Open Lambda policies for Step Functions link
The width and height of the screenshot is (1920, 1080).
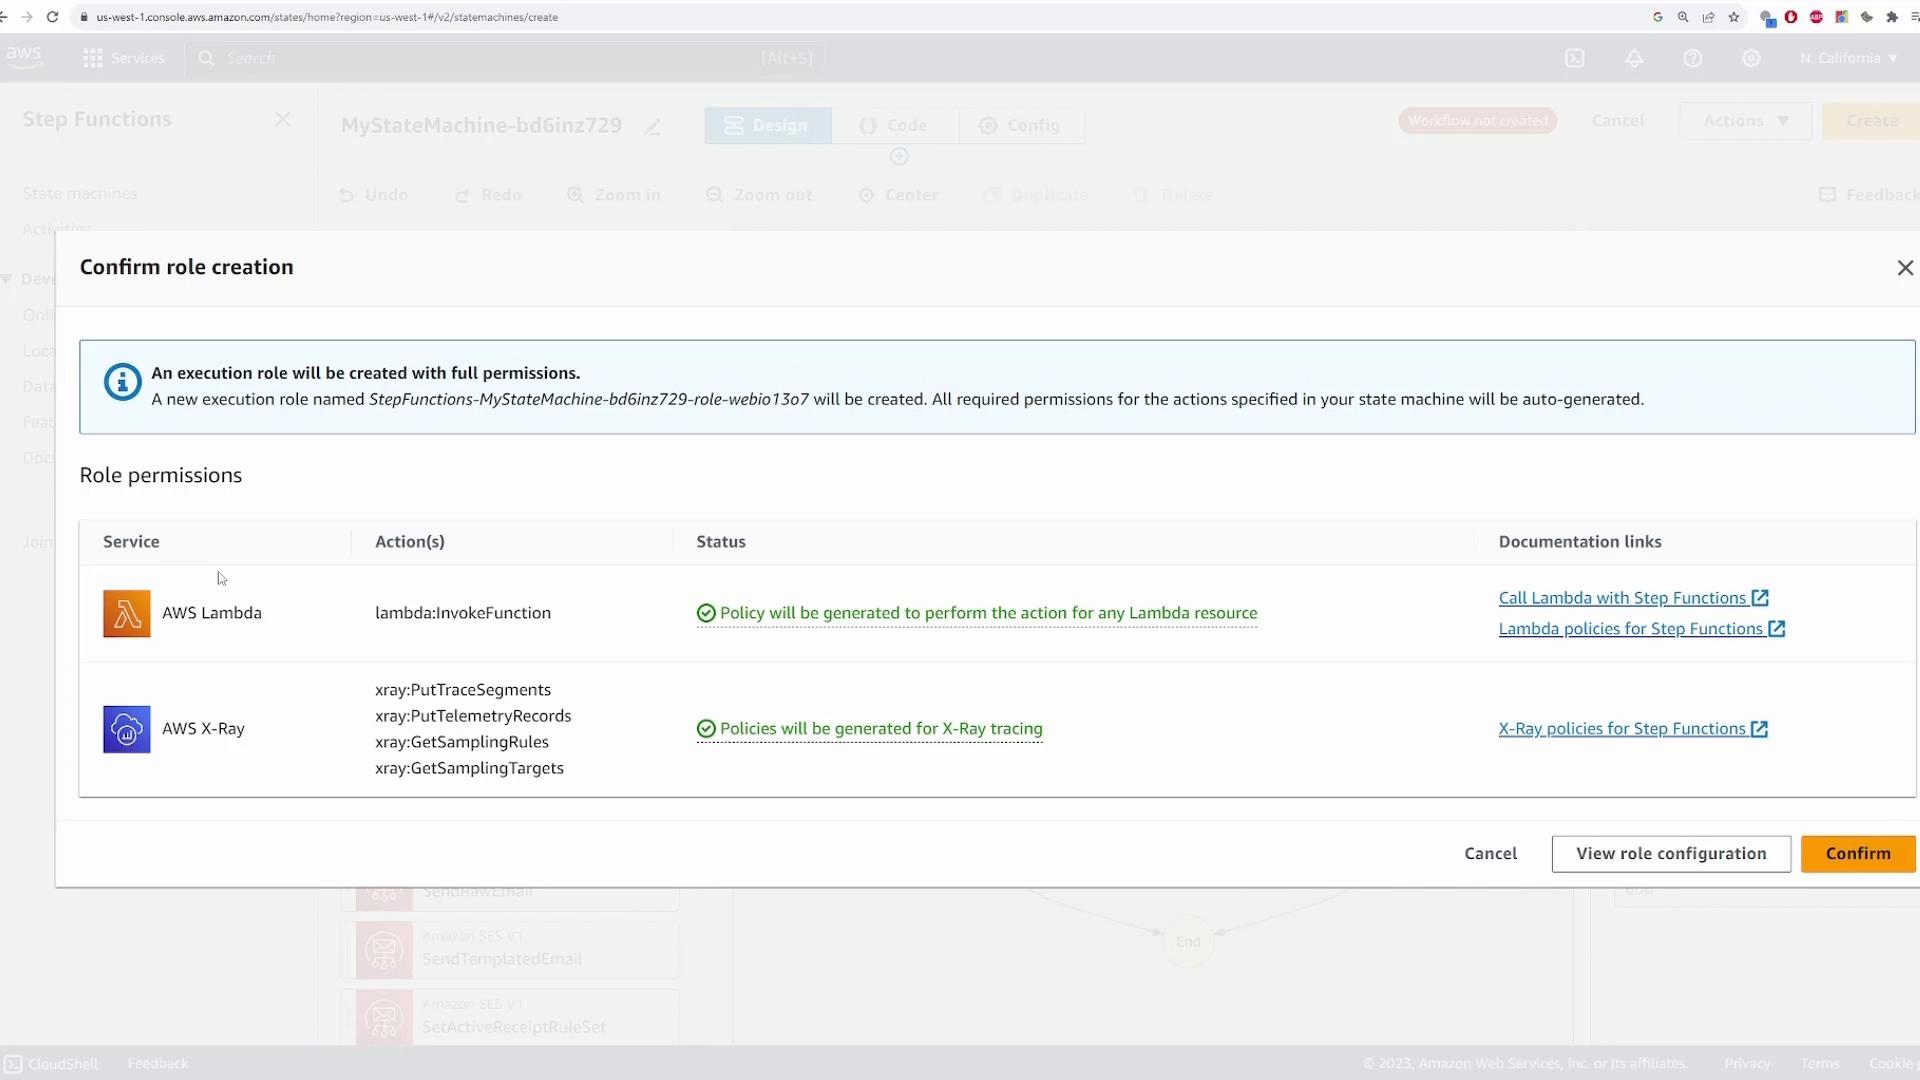point(1641,628)
